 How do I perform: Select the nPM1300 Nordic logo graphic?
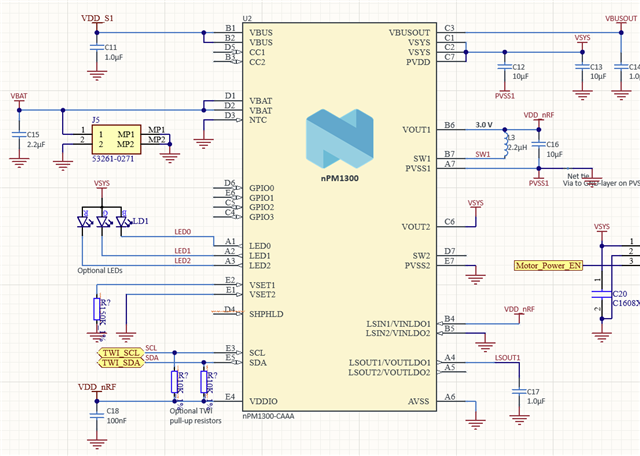coord(340,139)
